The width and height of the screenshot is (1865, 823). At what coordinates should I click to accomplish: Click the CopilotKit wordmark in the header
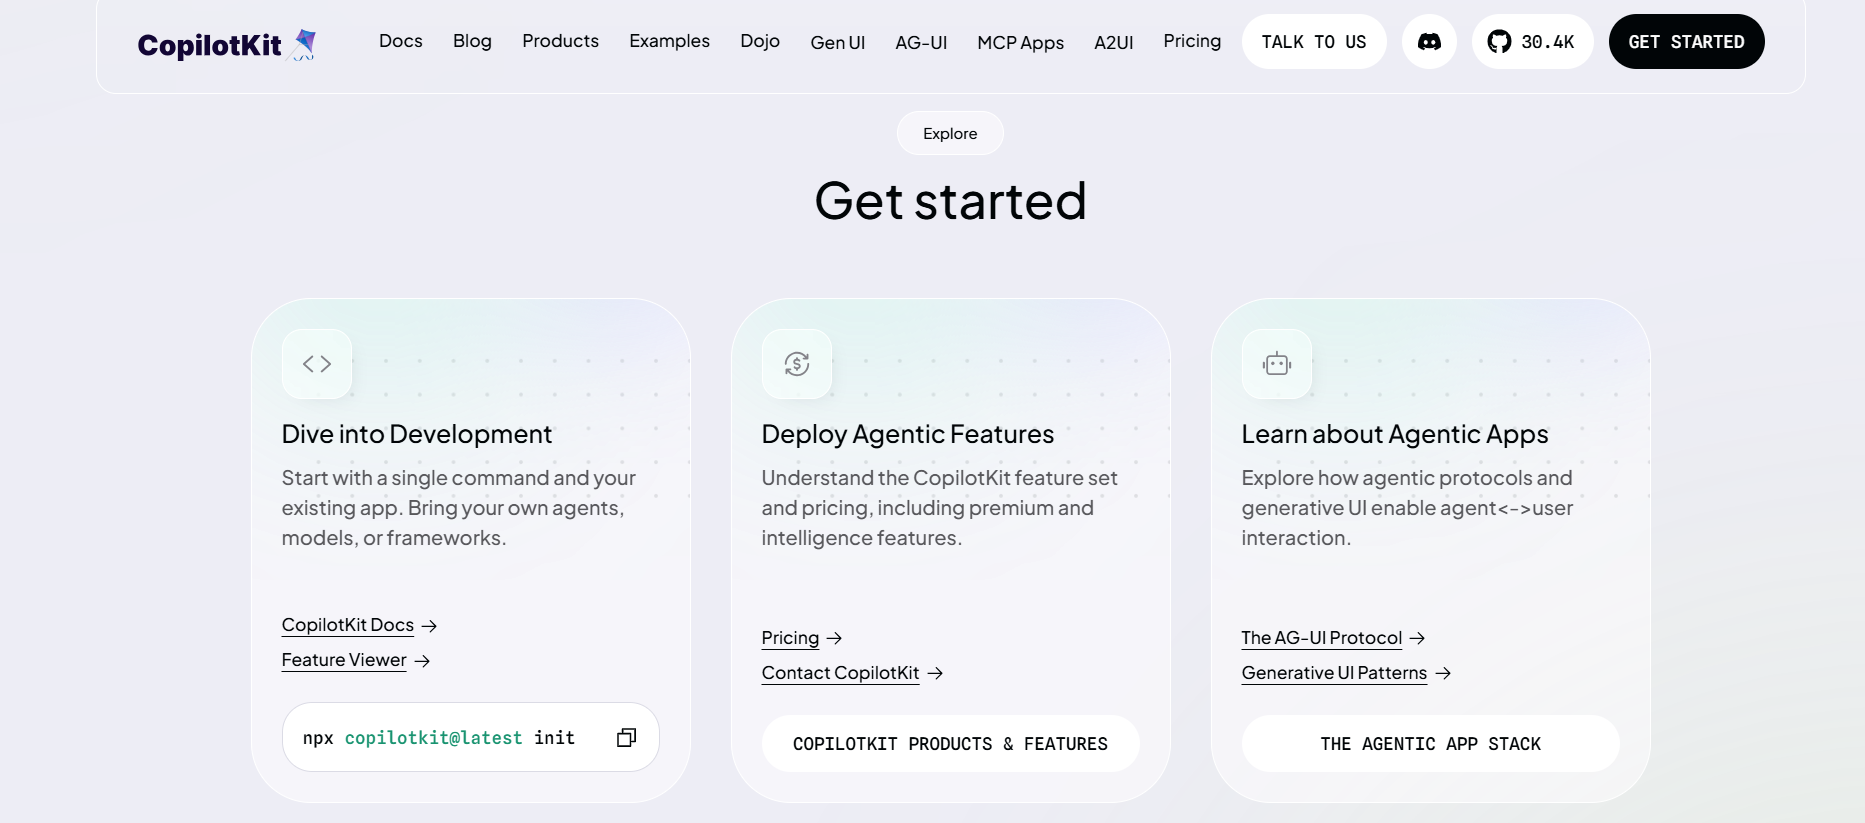click(210, 46)
